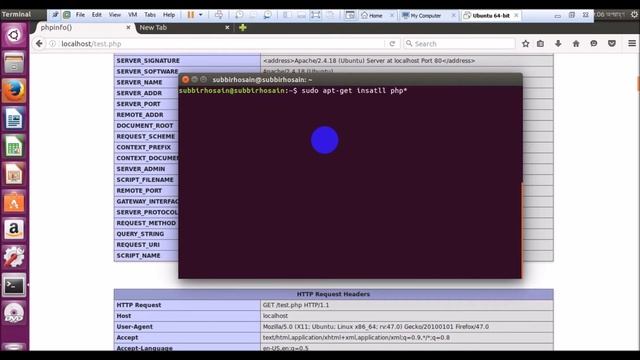Image resolution: width=640 pixels, height=360 pixels.
Task: Reload the localhost page in Firefox
Action: [x=392, y=44]
